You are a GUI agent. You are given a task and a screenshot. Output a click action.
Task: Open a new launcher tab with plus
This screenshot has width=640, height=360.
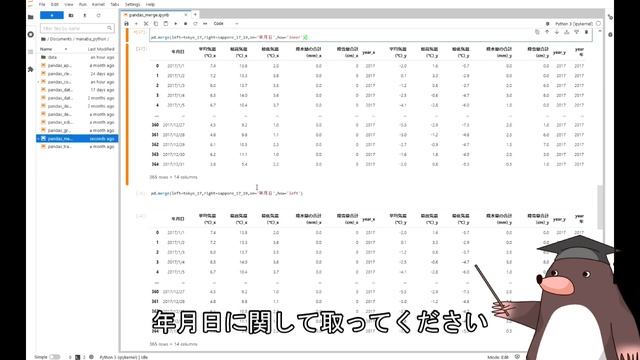click(195, 15)
